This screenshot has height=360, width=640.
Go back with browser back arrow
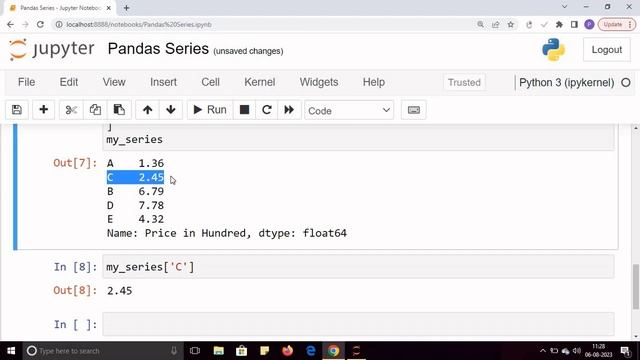click(11, 24)
